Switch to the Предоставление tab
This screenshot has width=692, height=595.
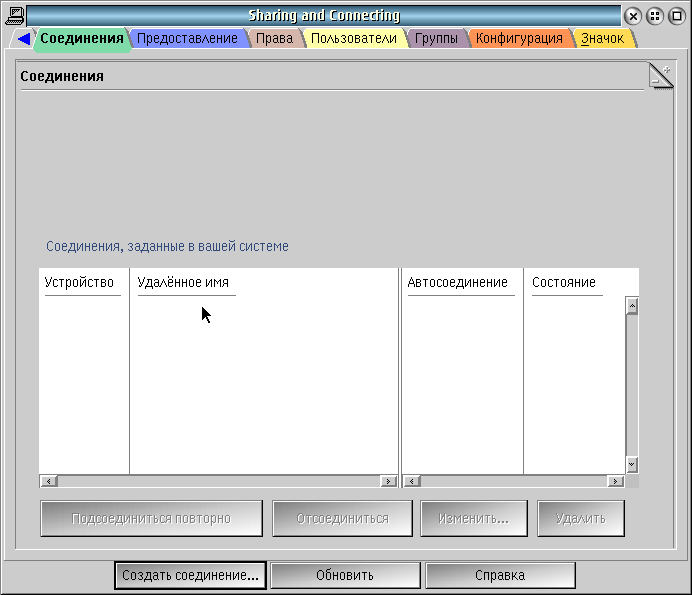pyautogui.click(x=187, y=39)
